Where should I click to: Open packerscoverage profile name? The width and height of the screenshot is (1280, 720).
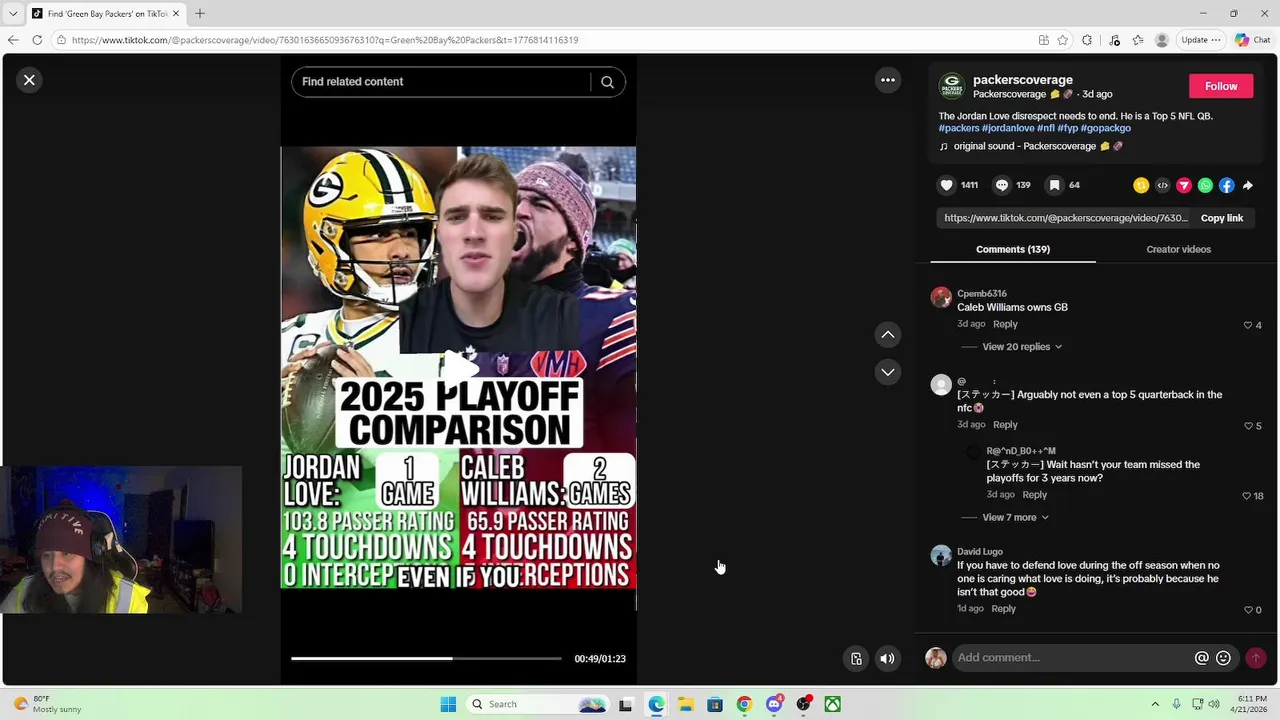pos(1022,80)
